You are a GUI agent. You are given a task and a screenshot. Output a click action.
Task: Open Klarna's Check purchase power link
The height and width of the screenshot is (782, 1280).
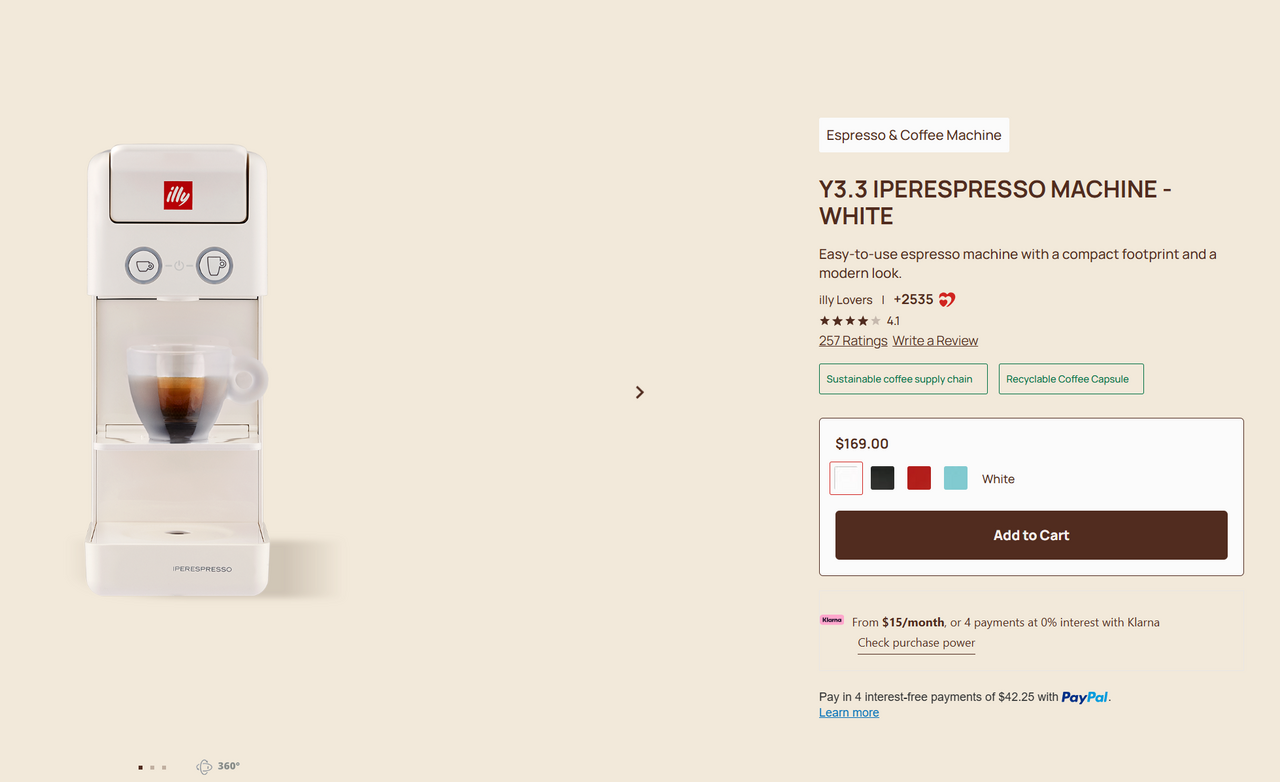tap(916, 643)
